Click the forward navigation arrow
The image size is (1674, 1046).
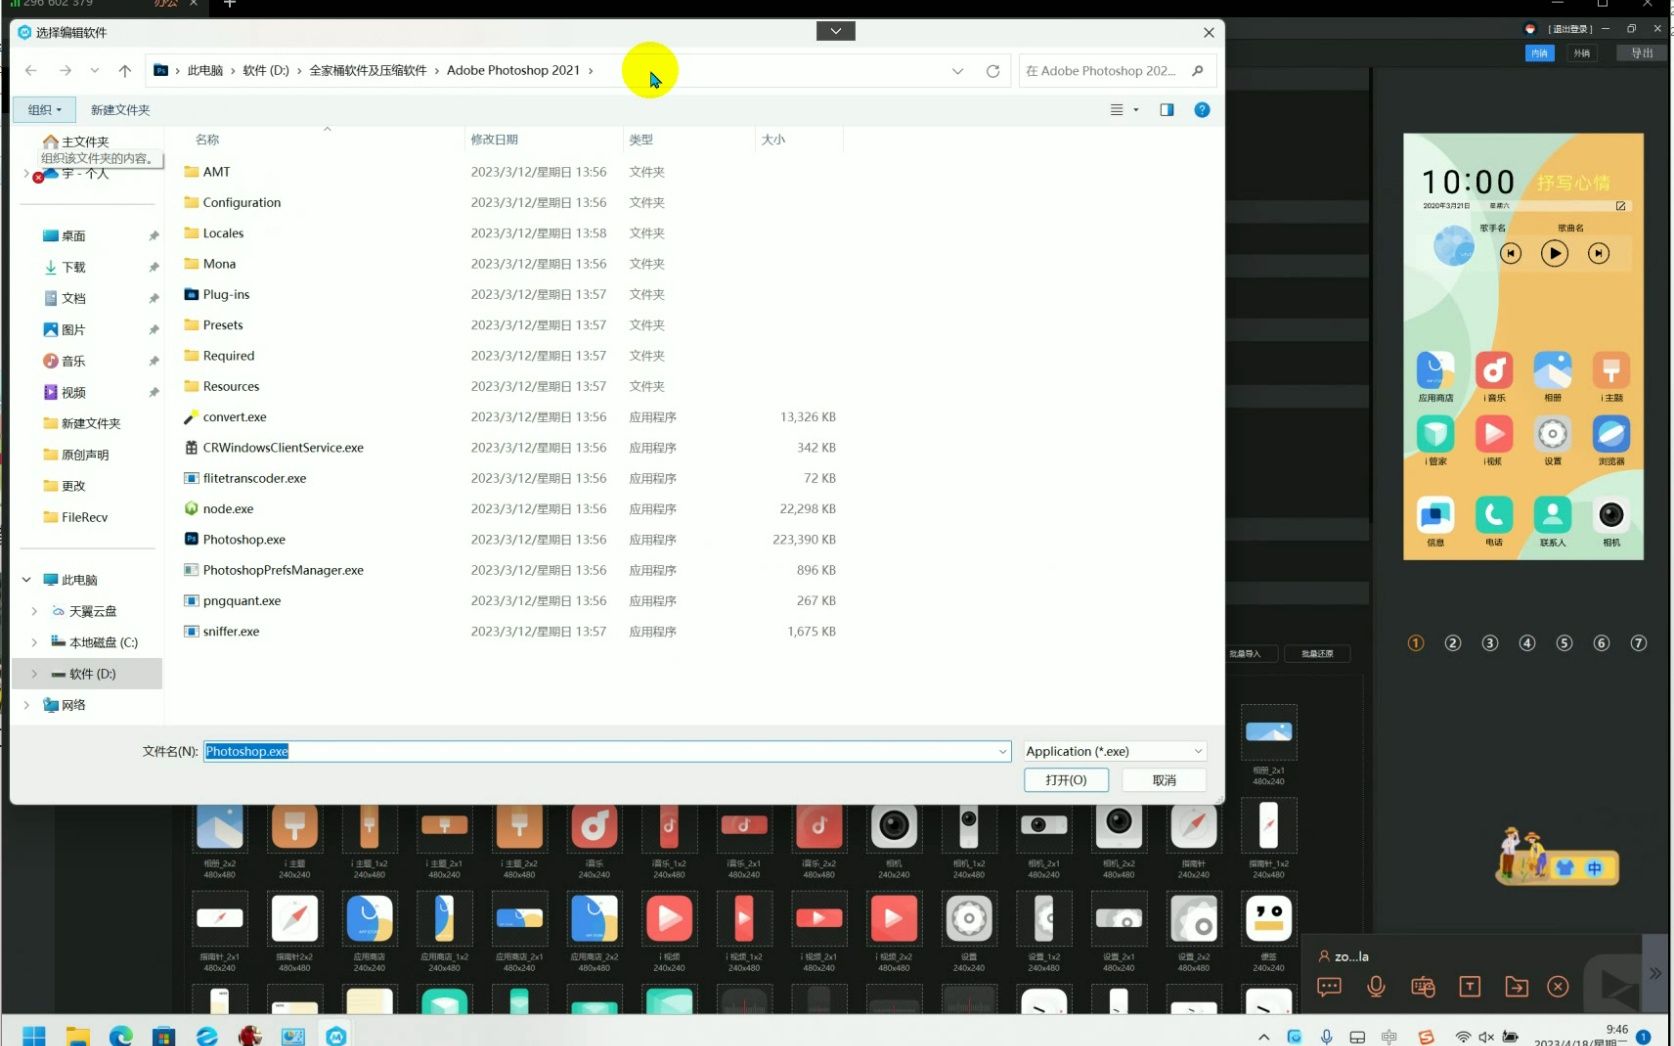65,70
